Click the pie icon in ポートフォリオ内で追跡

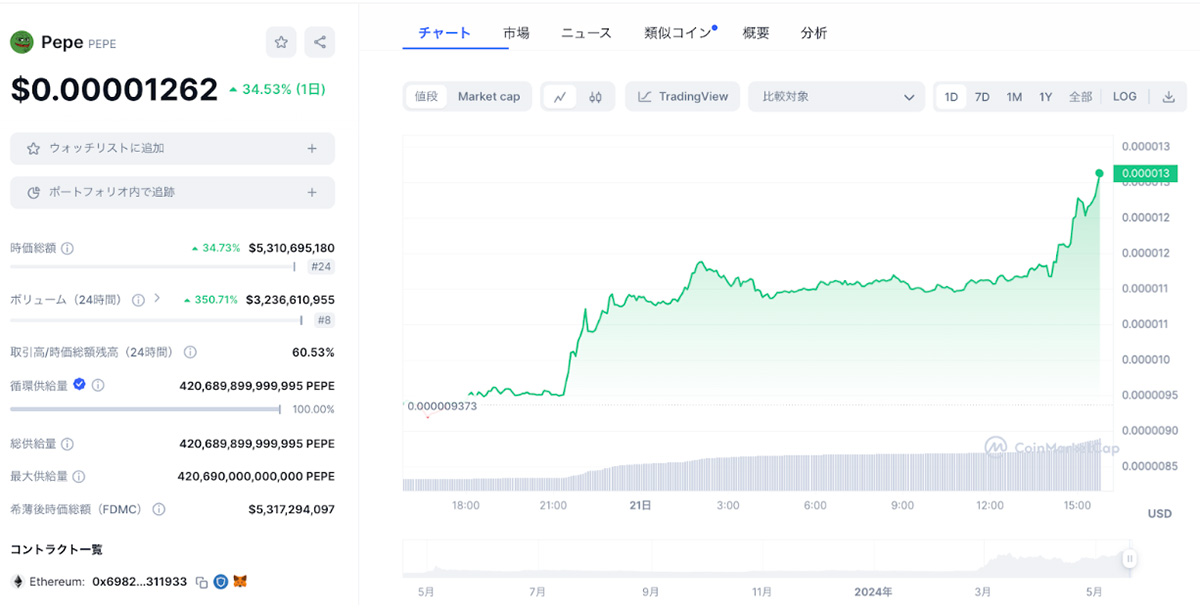(33, 192)
